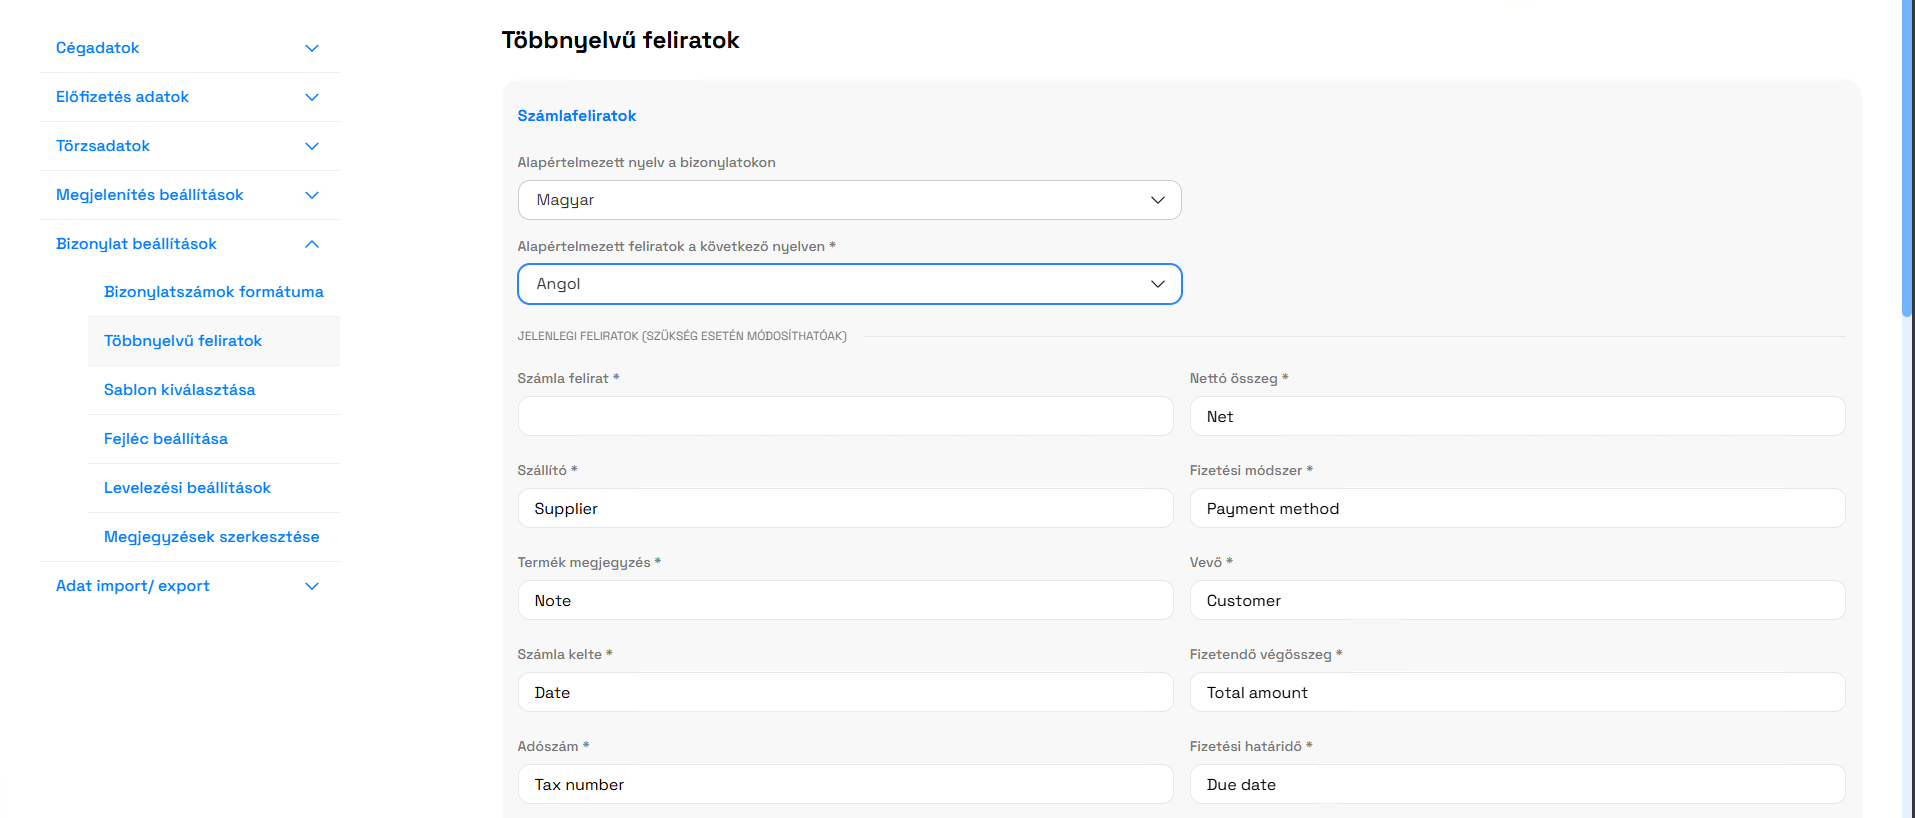Click the empty Számla felirat field
The width and height of the screenshot is (1915, 818).
[845, 416]
